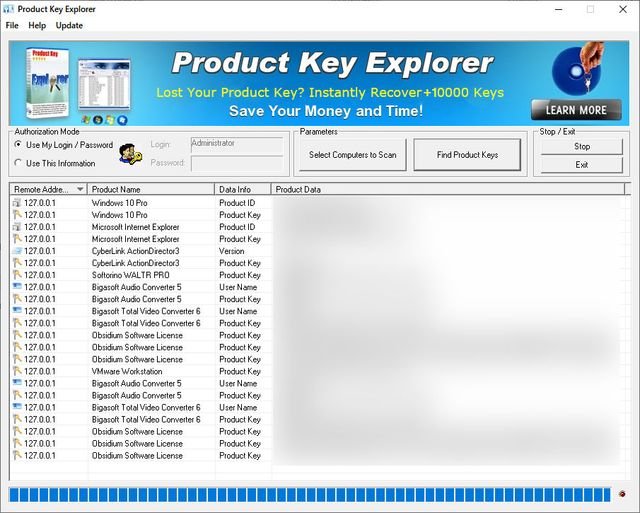
Task: Click Product ID cell in Microsoft Internet Explorer row
Action: click(x=237, y=227)
